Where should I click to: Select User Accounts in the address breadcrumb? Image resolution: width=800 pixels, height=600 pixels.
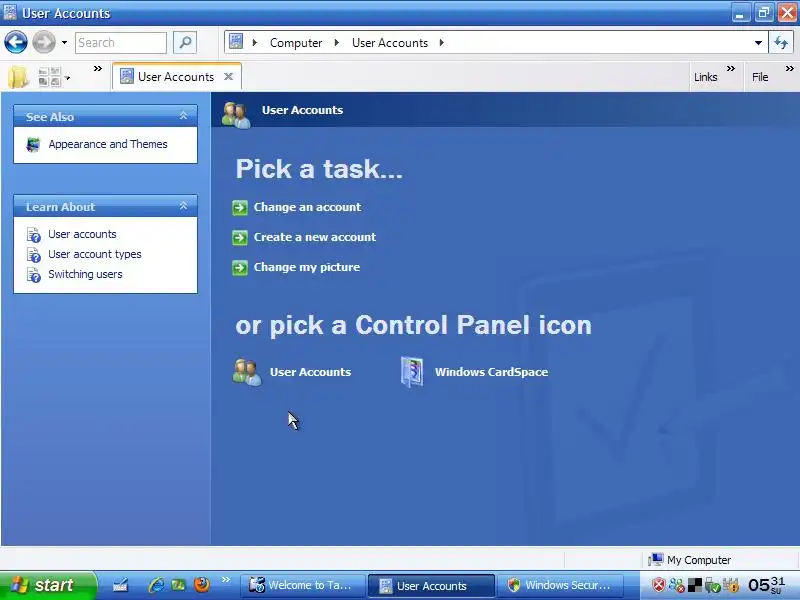tap(390, 43)
